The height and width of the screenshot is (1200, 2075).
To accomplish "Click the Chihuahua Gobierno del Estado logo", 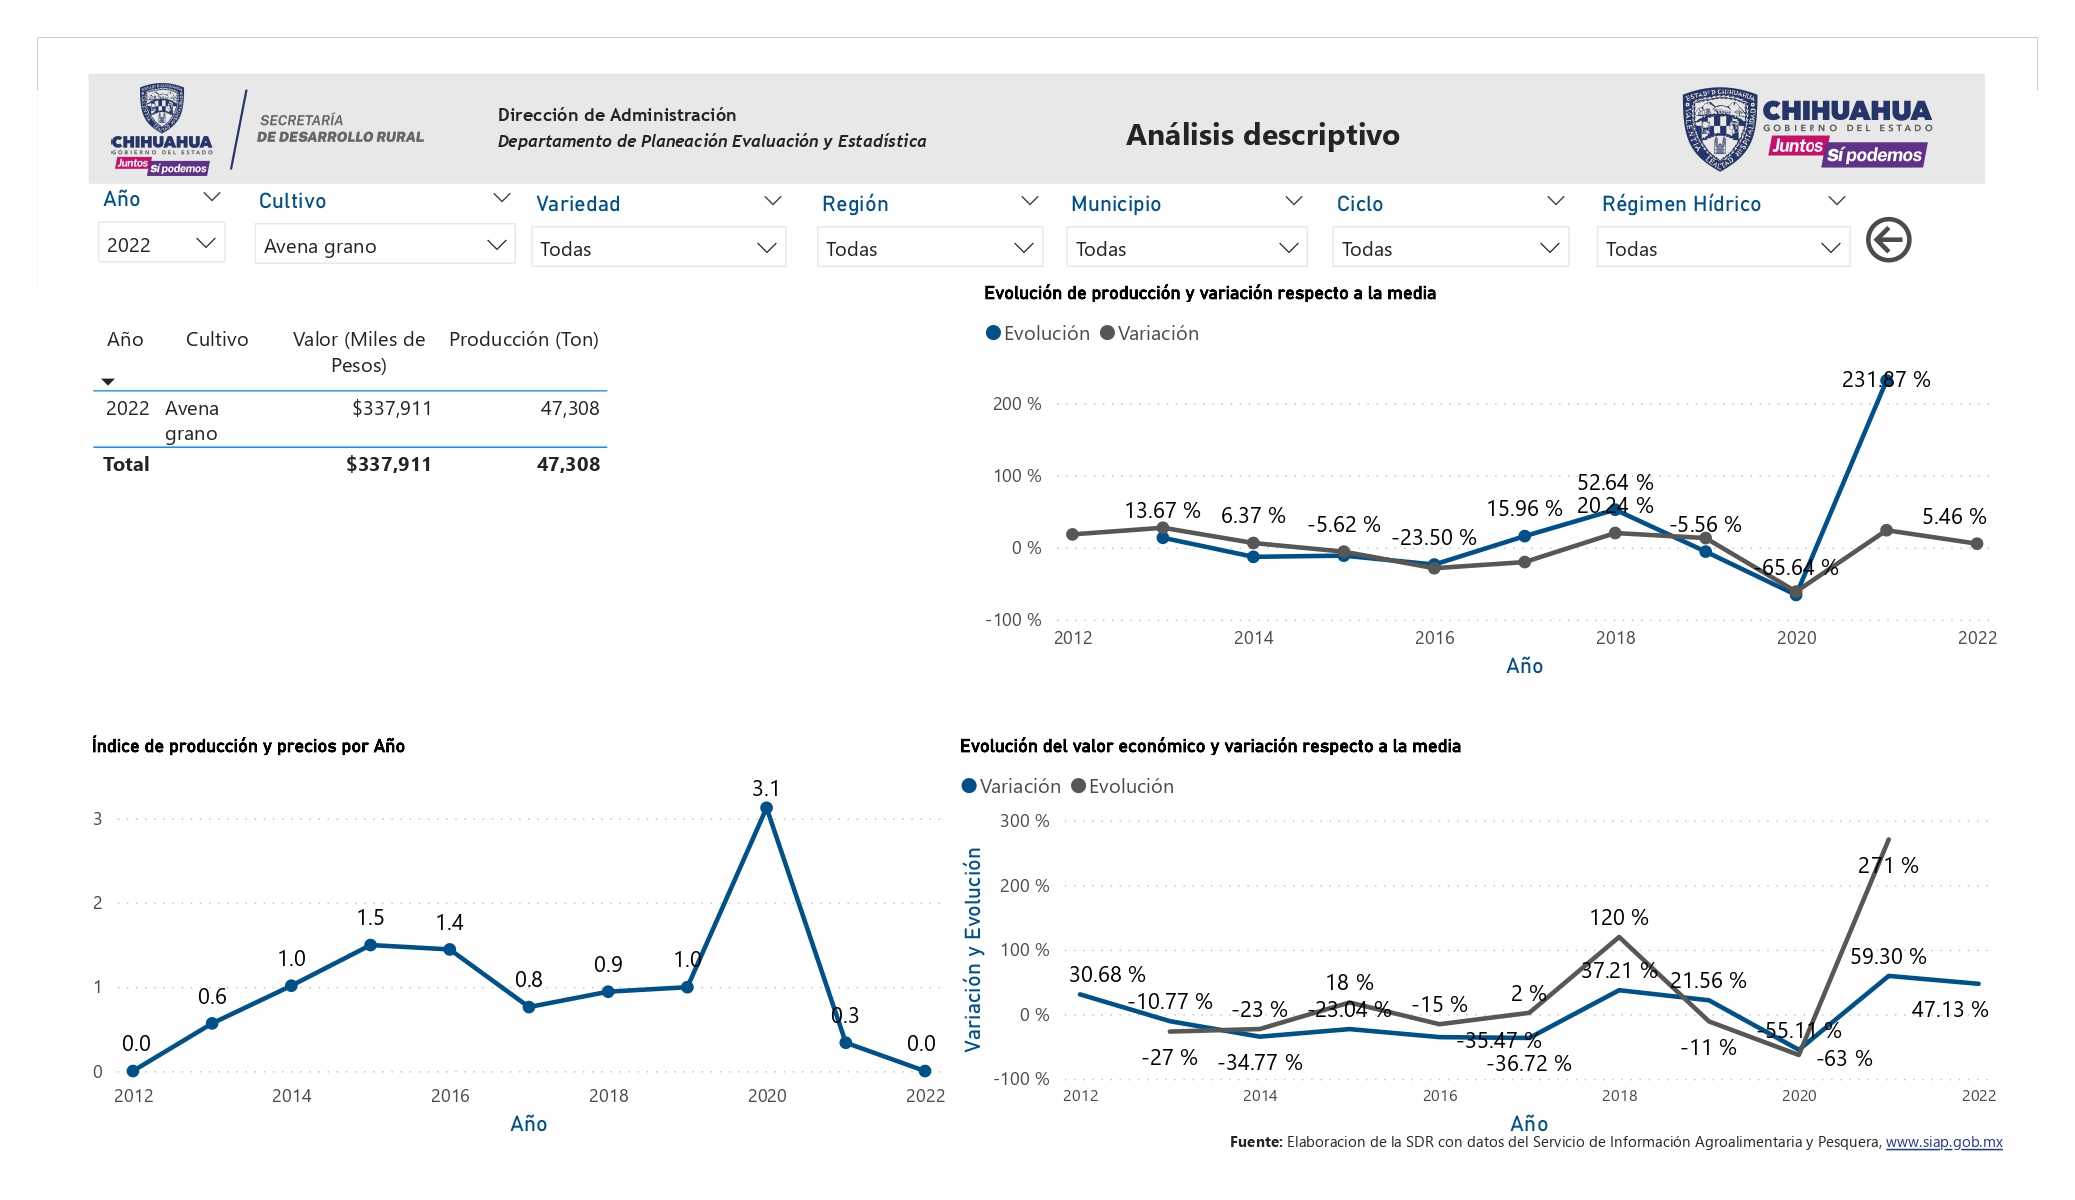I will click(1807, 129).
